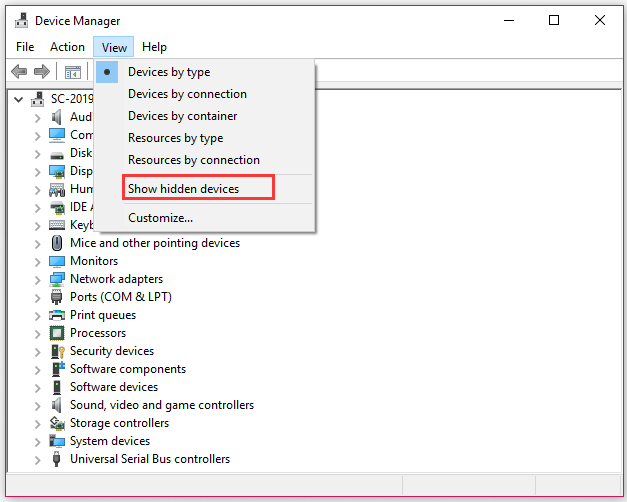
Task: Choose Customize... from View menu
Action: 204,218
